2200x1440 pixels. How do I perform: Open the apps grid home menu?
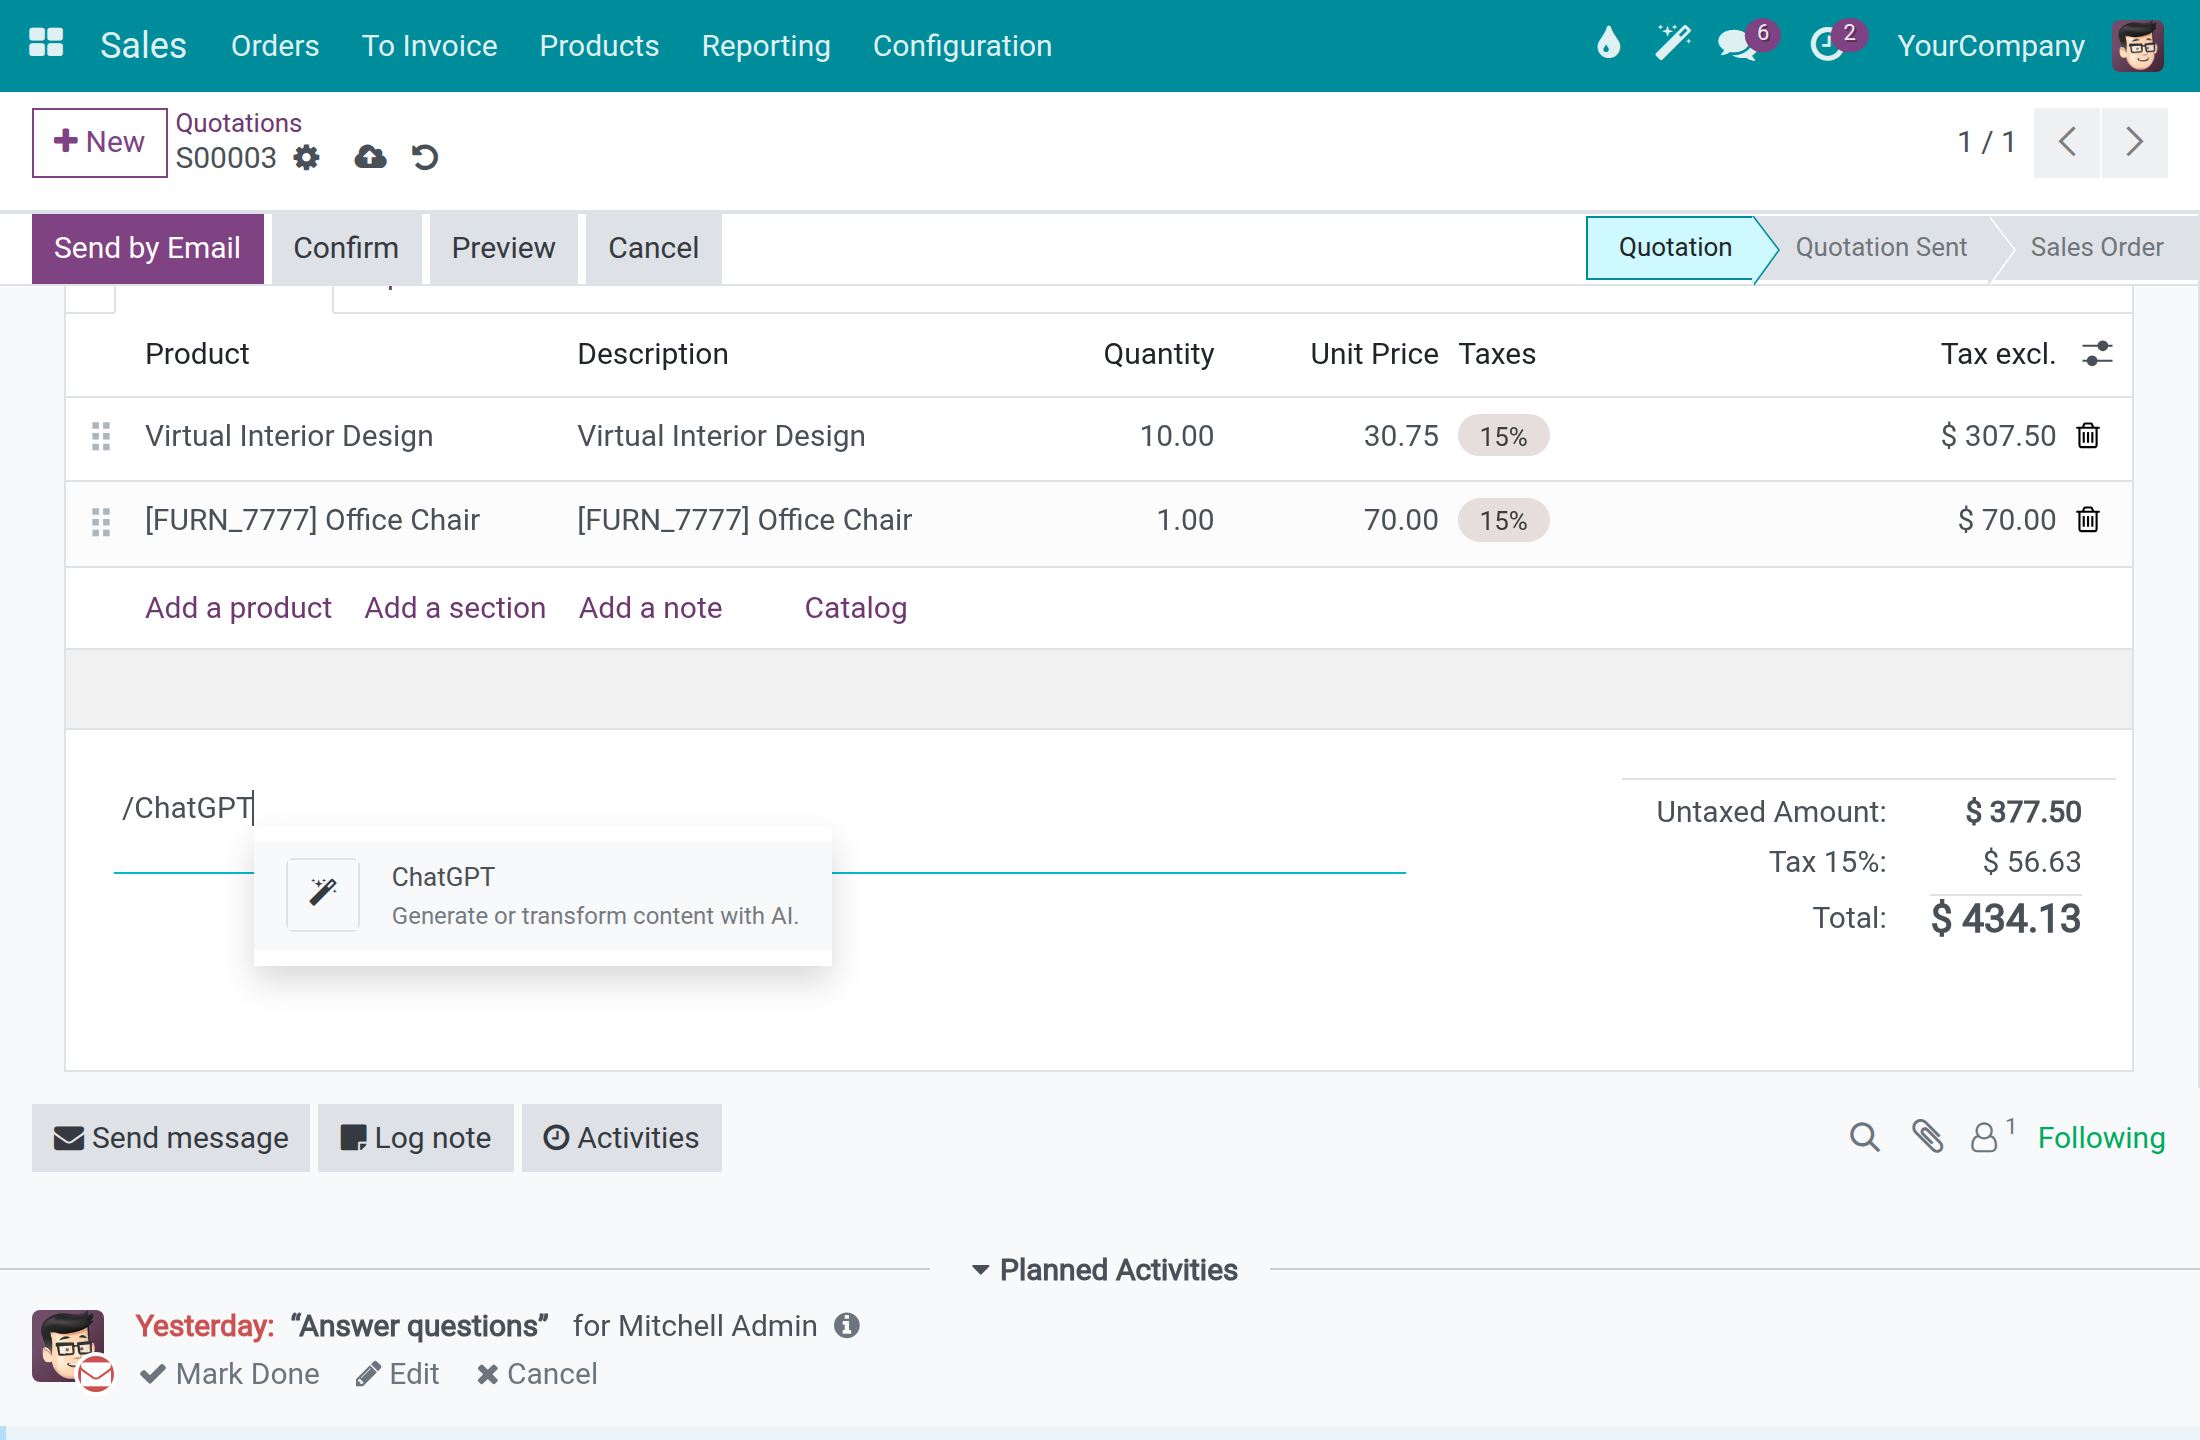tap(46, 44)
